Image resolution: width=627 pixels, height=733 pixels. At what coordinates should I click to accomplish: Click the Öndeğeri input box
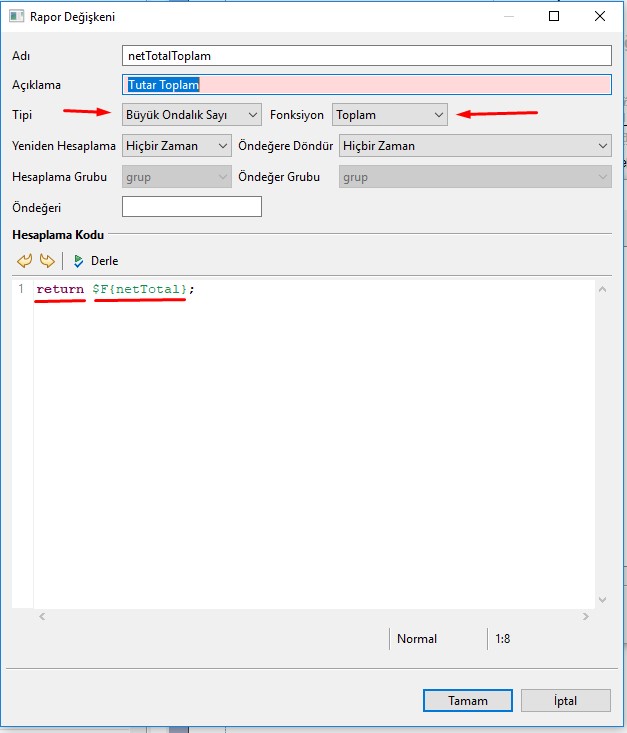(191, 207)
